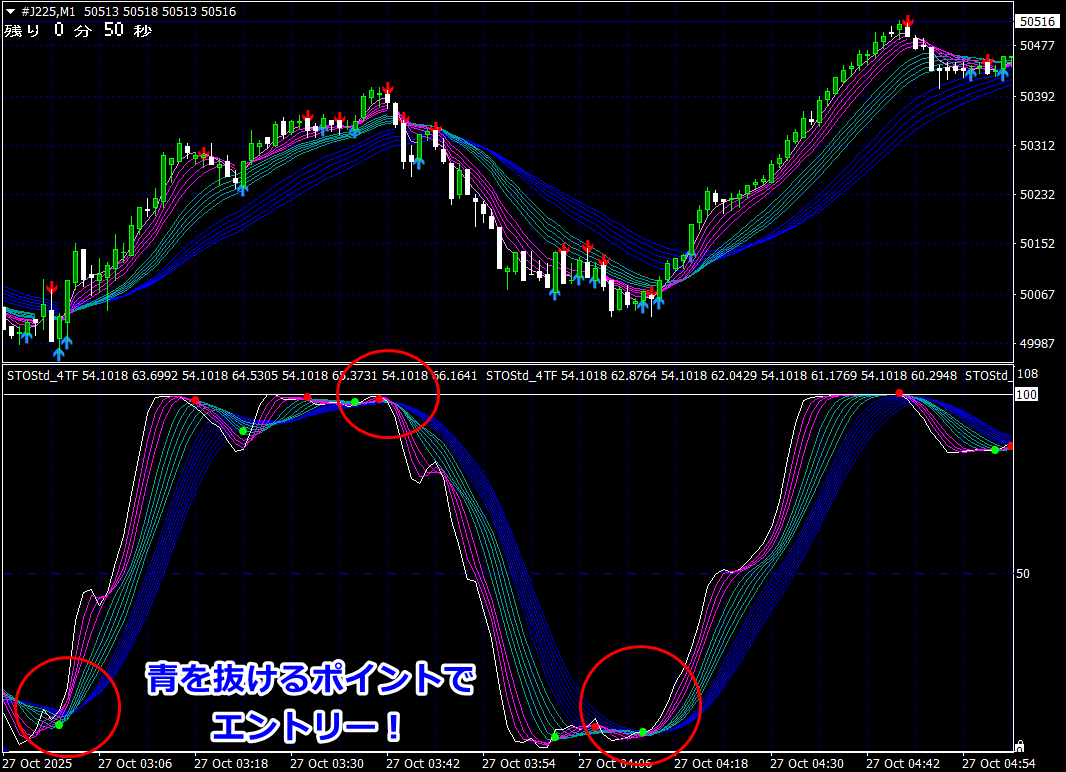Click the countdown text 残り 0 分 50 秒
Viewport: 1066px width, 772px height.
tap(78, 30)
